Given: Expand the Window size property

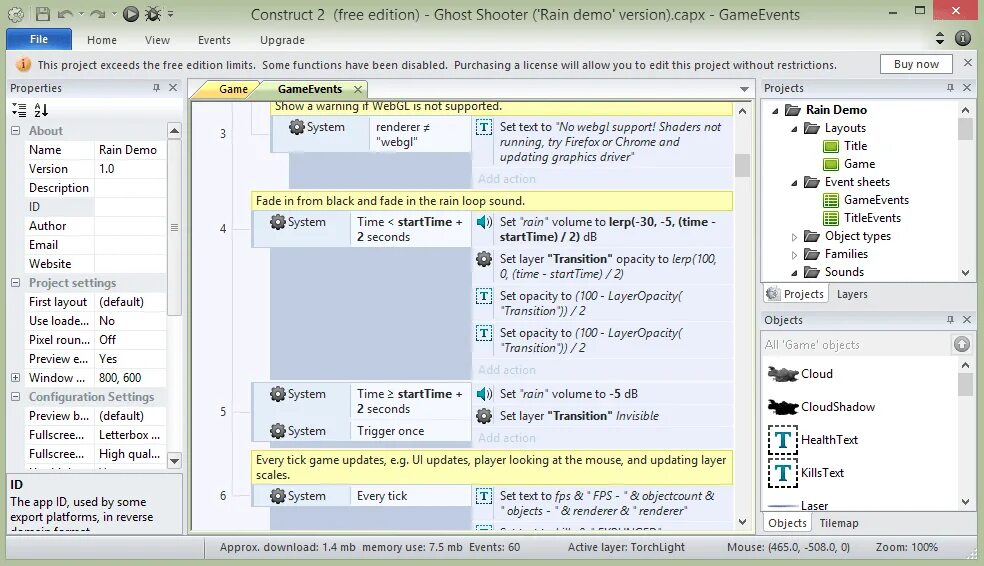Looking at the screenshot, I should point(16,377).
